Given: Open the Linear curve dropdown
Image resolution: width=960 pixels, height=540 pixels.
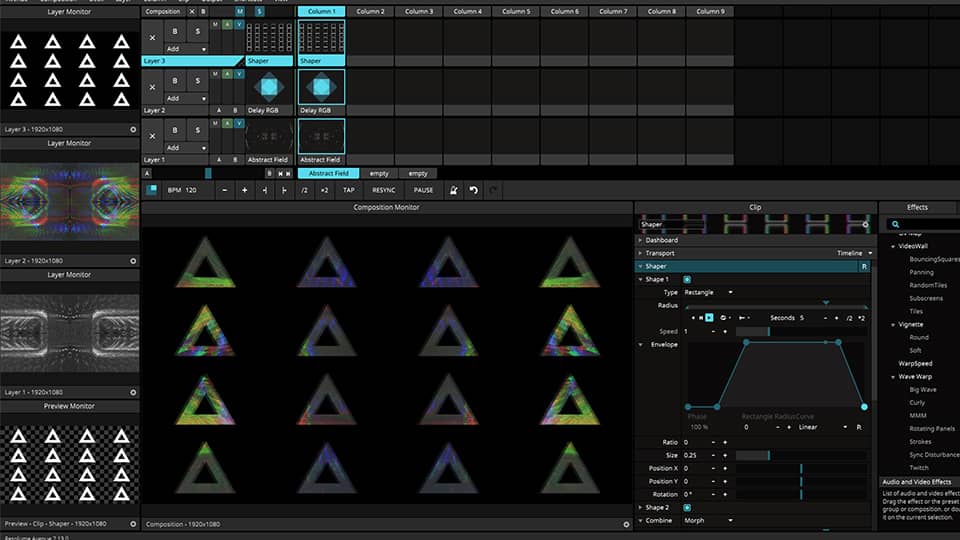Looking at the screenshot, I should click(x=823, y=427).
